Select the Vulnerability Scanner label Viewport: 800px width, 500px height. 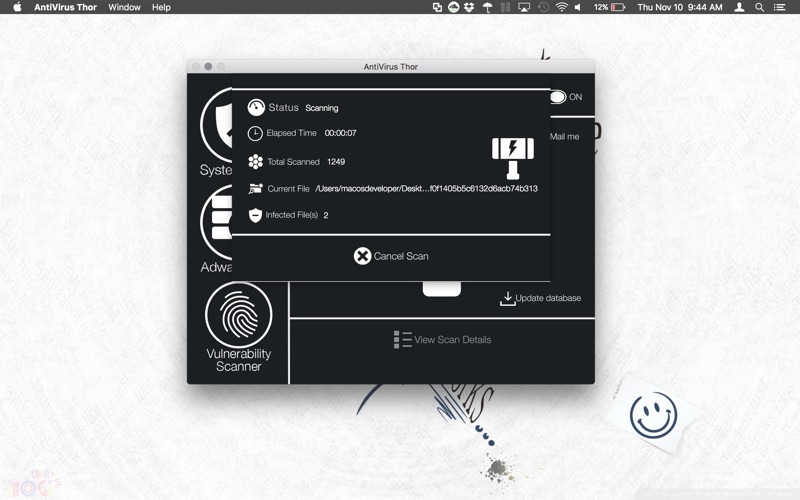pos(239,360)
